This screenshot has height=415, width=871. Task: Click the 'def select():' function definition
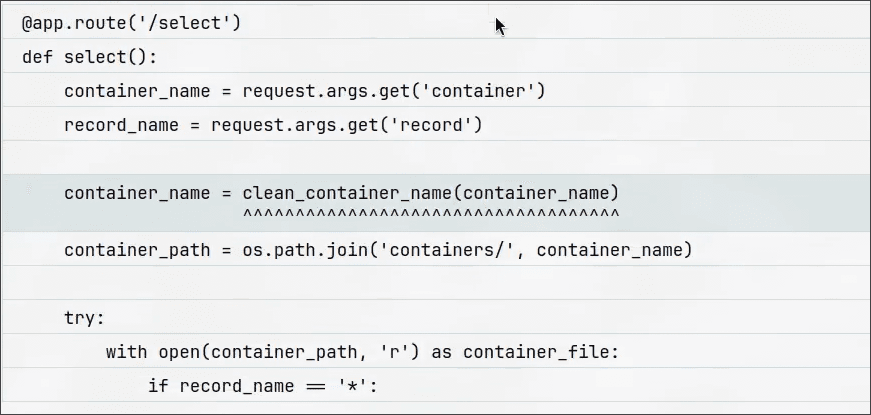(89, 57)
